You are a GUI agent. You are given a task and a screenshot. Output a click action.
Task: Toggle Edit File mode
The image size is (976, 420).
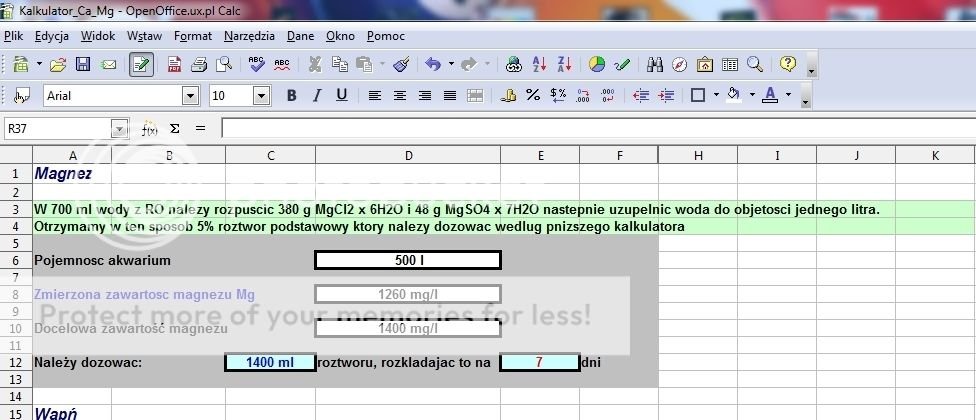(x=141, y=64)
